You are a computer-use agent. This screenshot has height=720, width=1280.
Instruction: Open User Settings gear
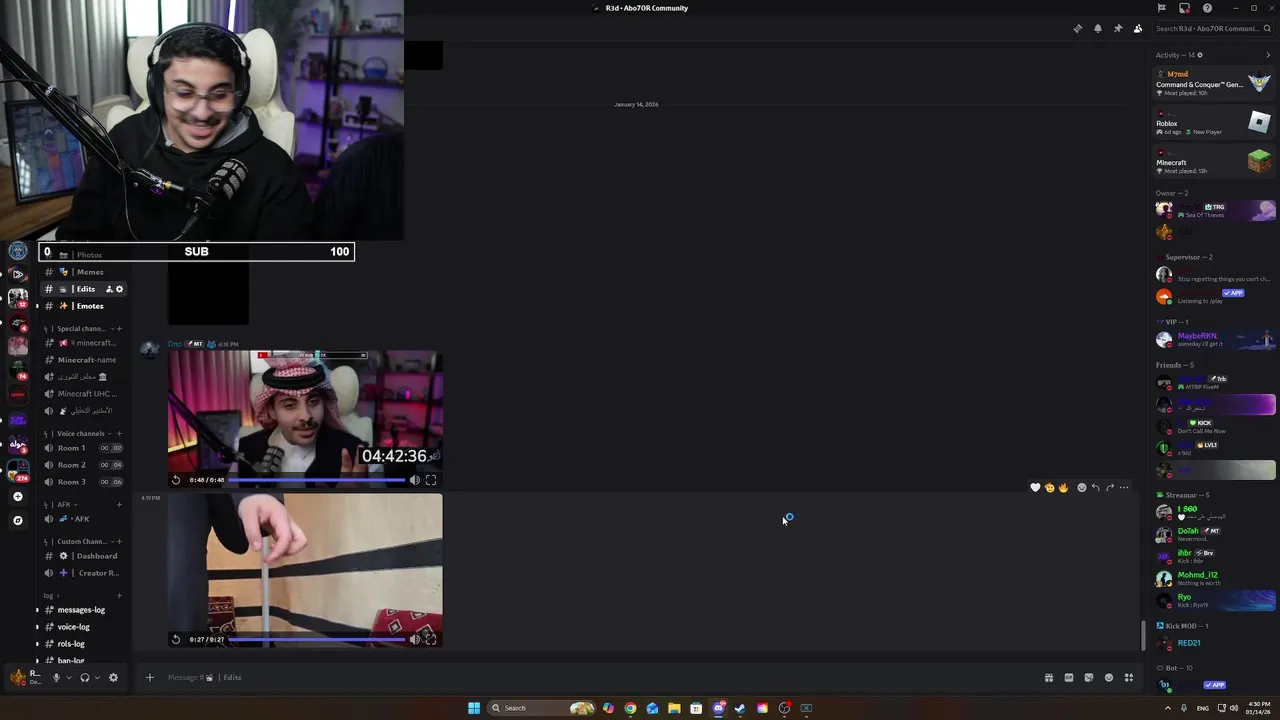point(113,677)
